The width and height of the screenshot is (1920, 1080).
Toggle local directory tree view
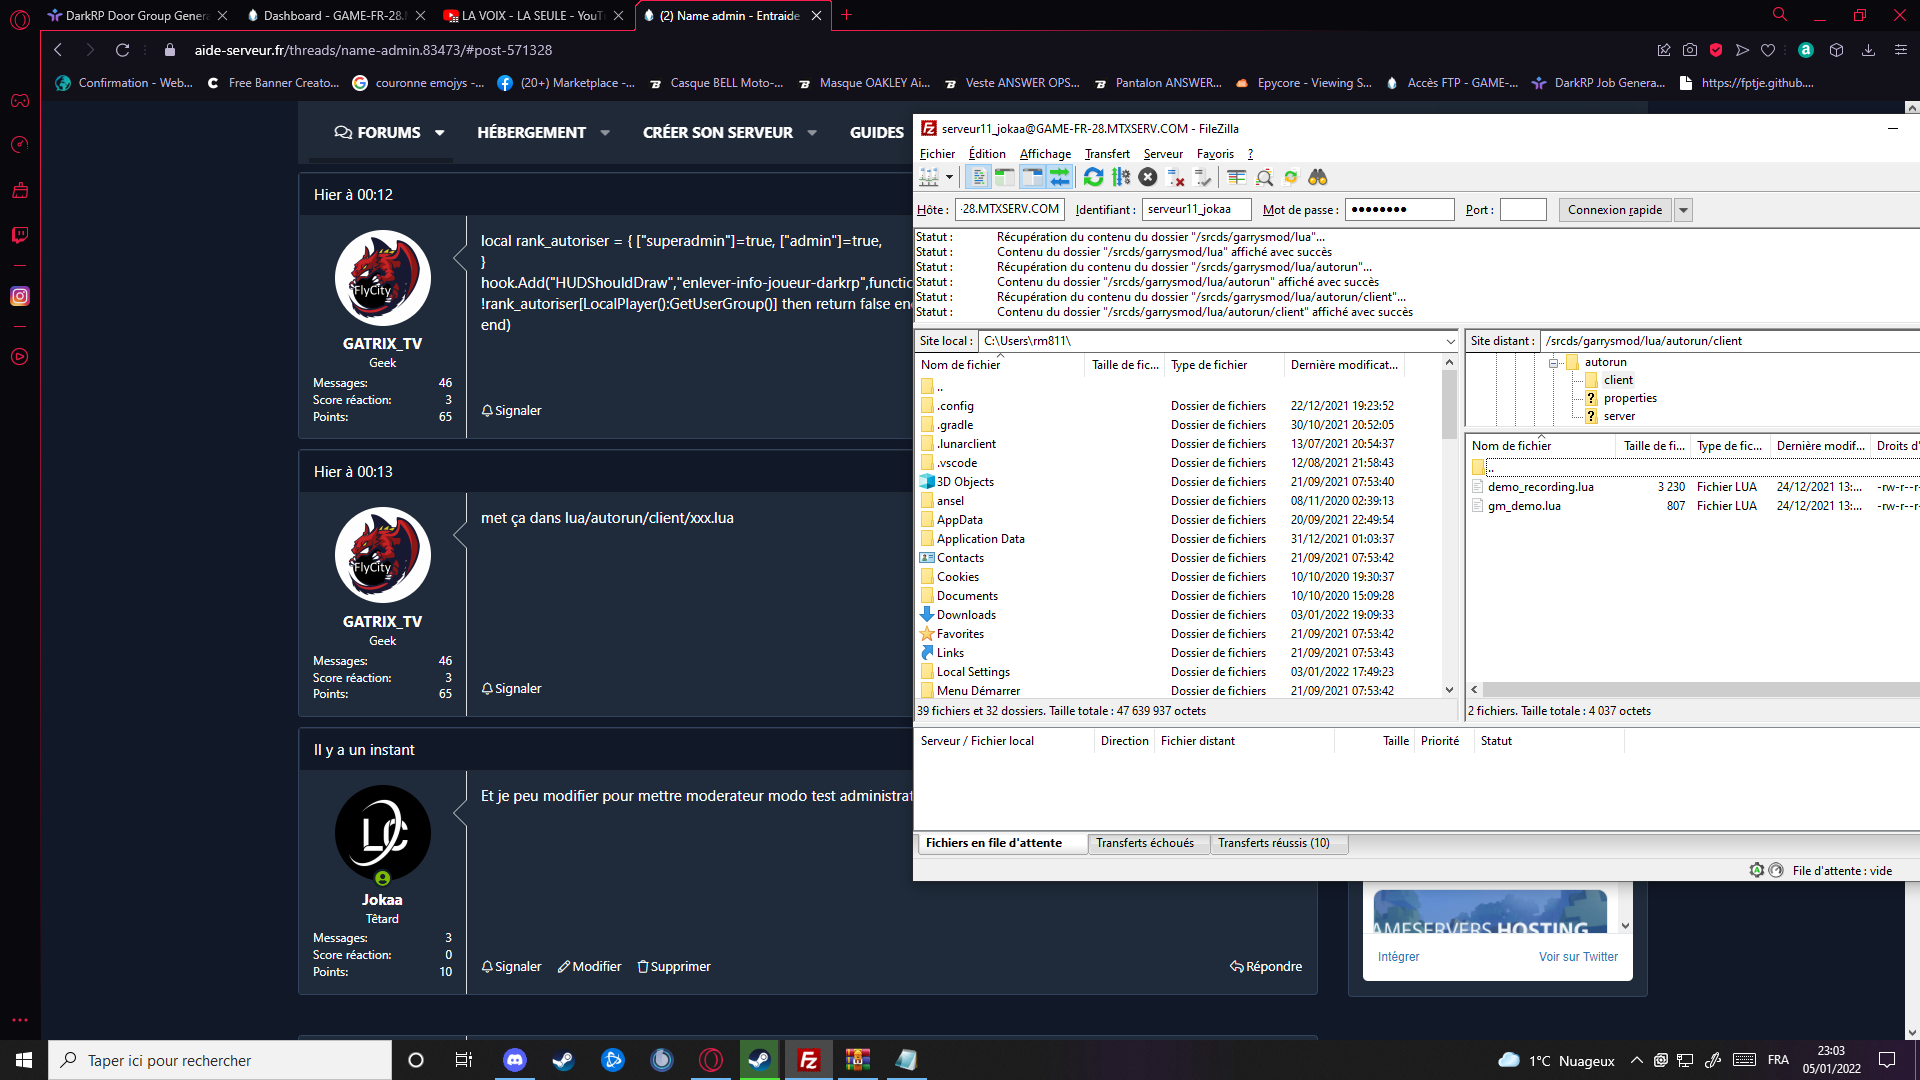click(x=1004, y=177)
